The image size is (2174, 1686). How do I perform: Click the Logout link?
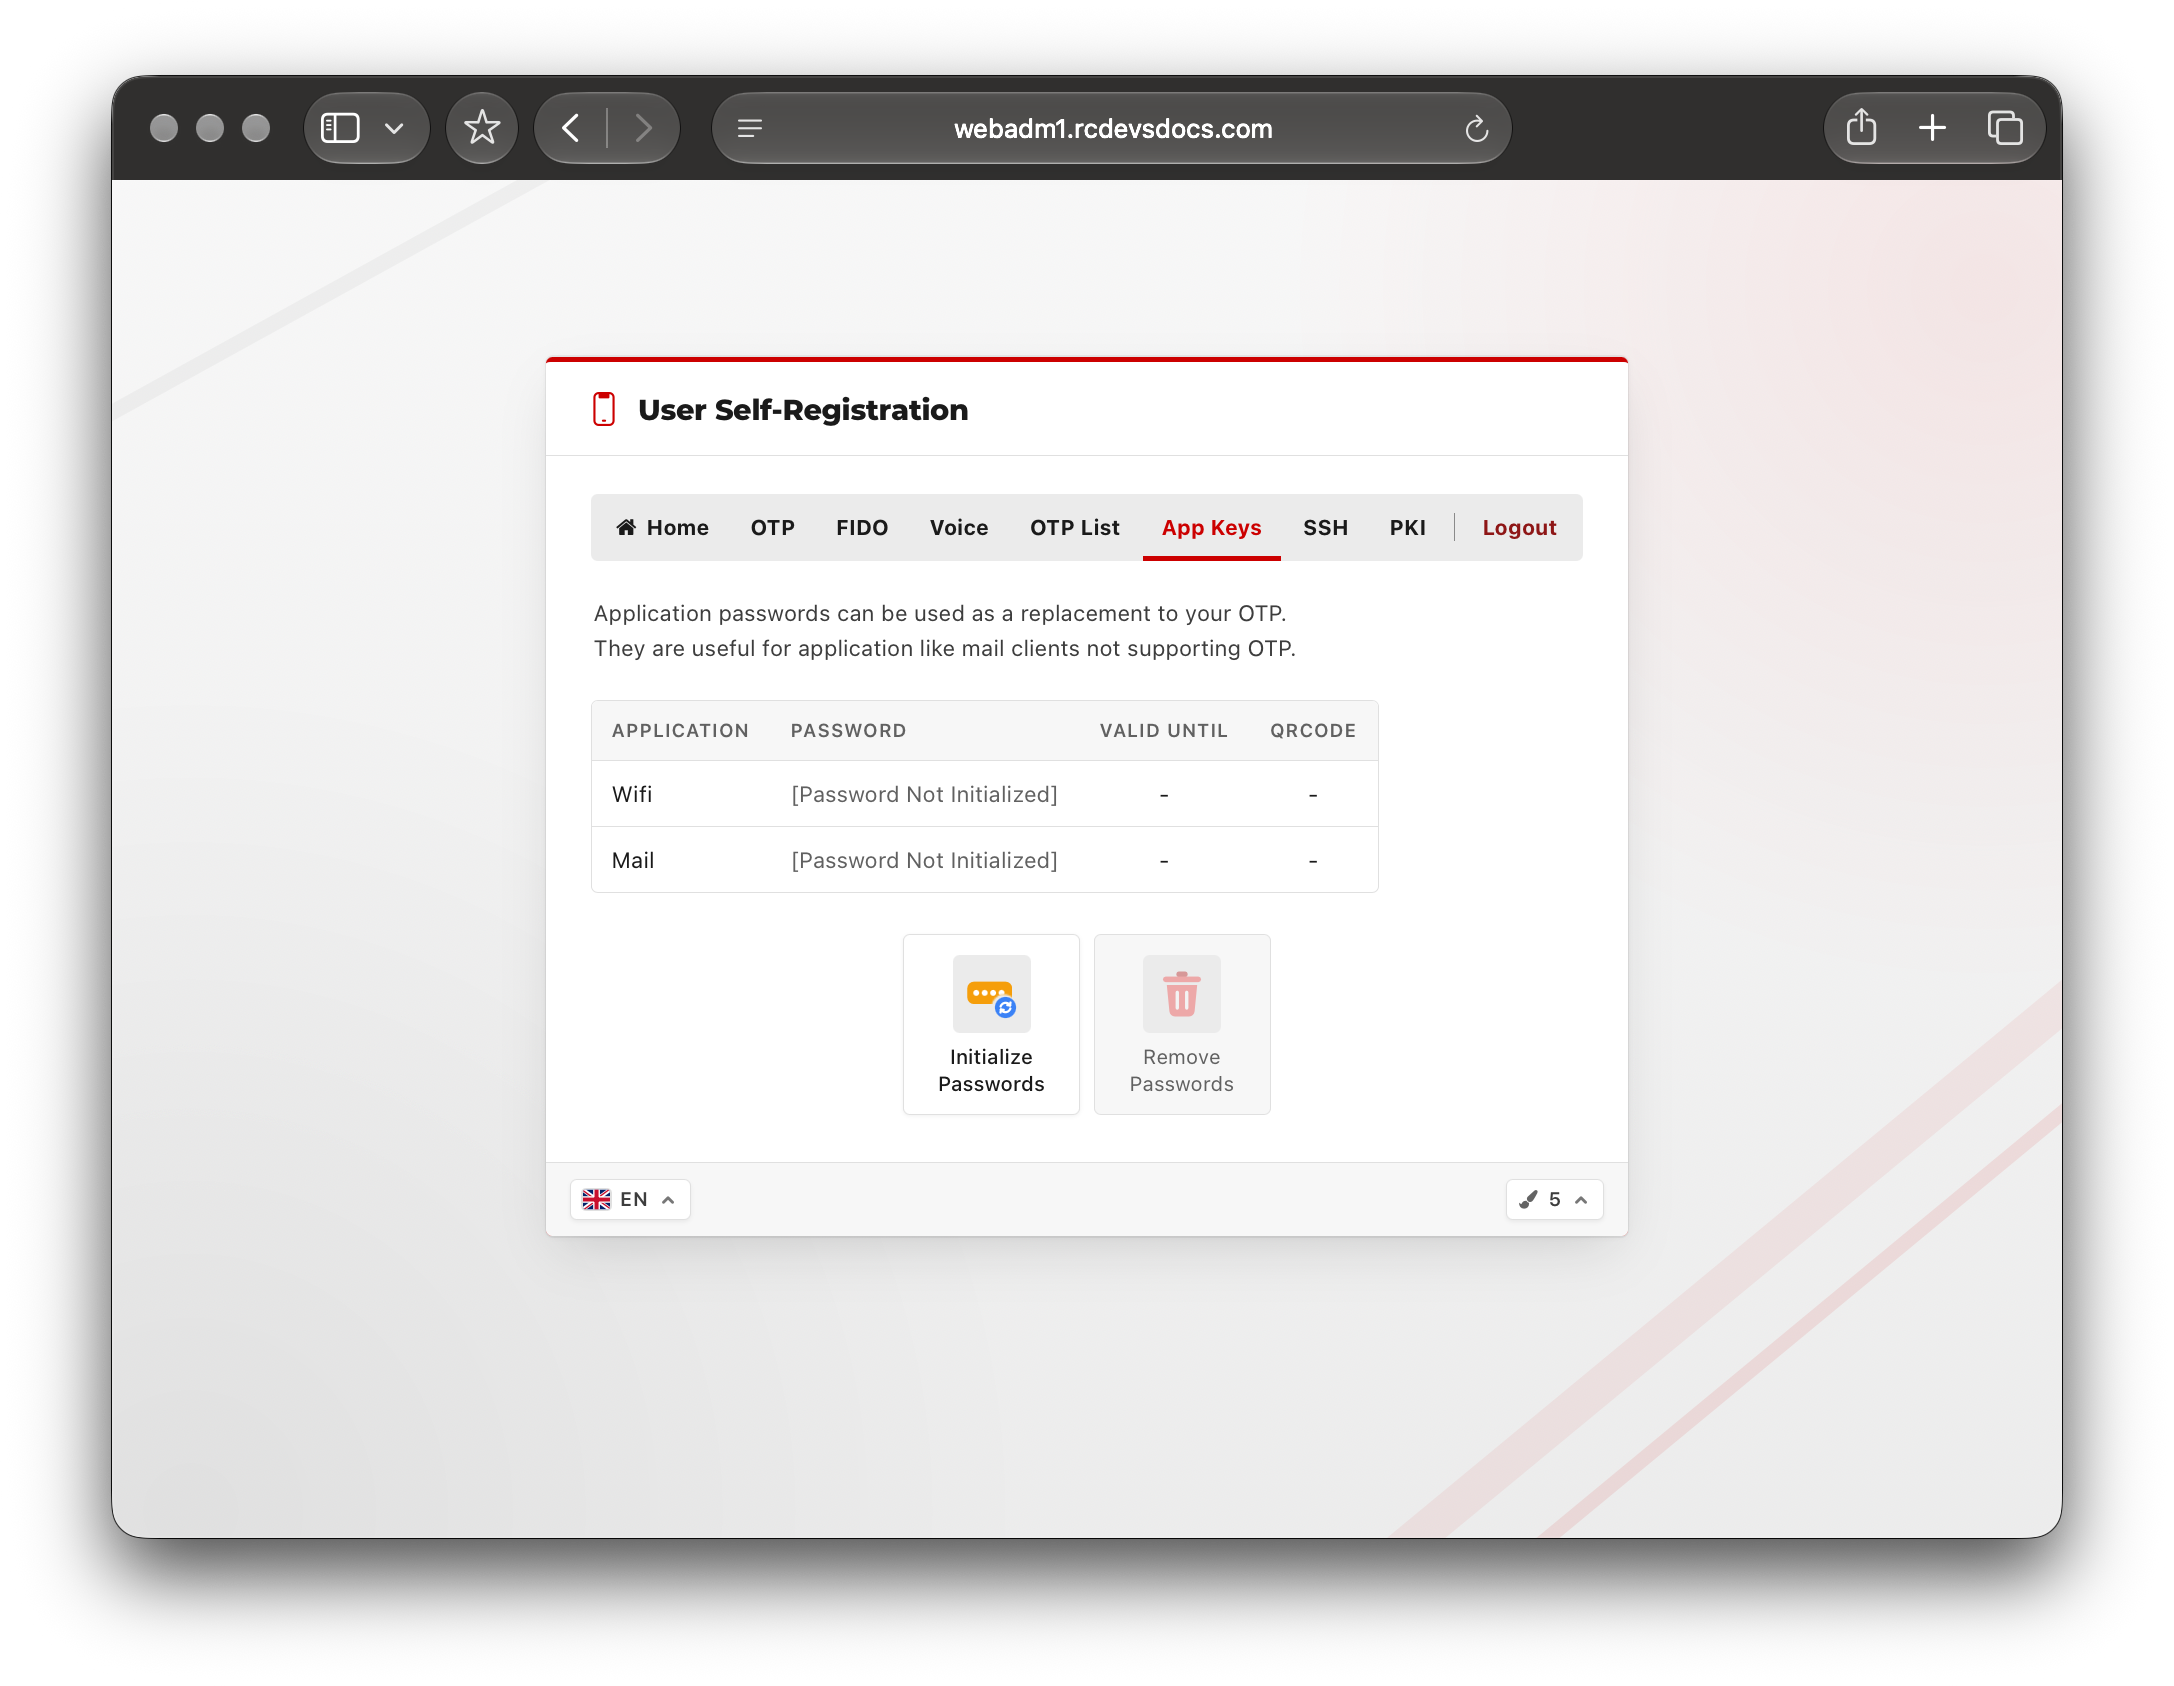click(1518, 527)
